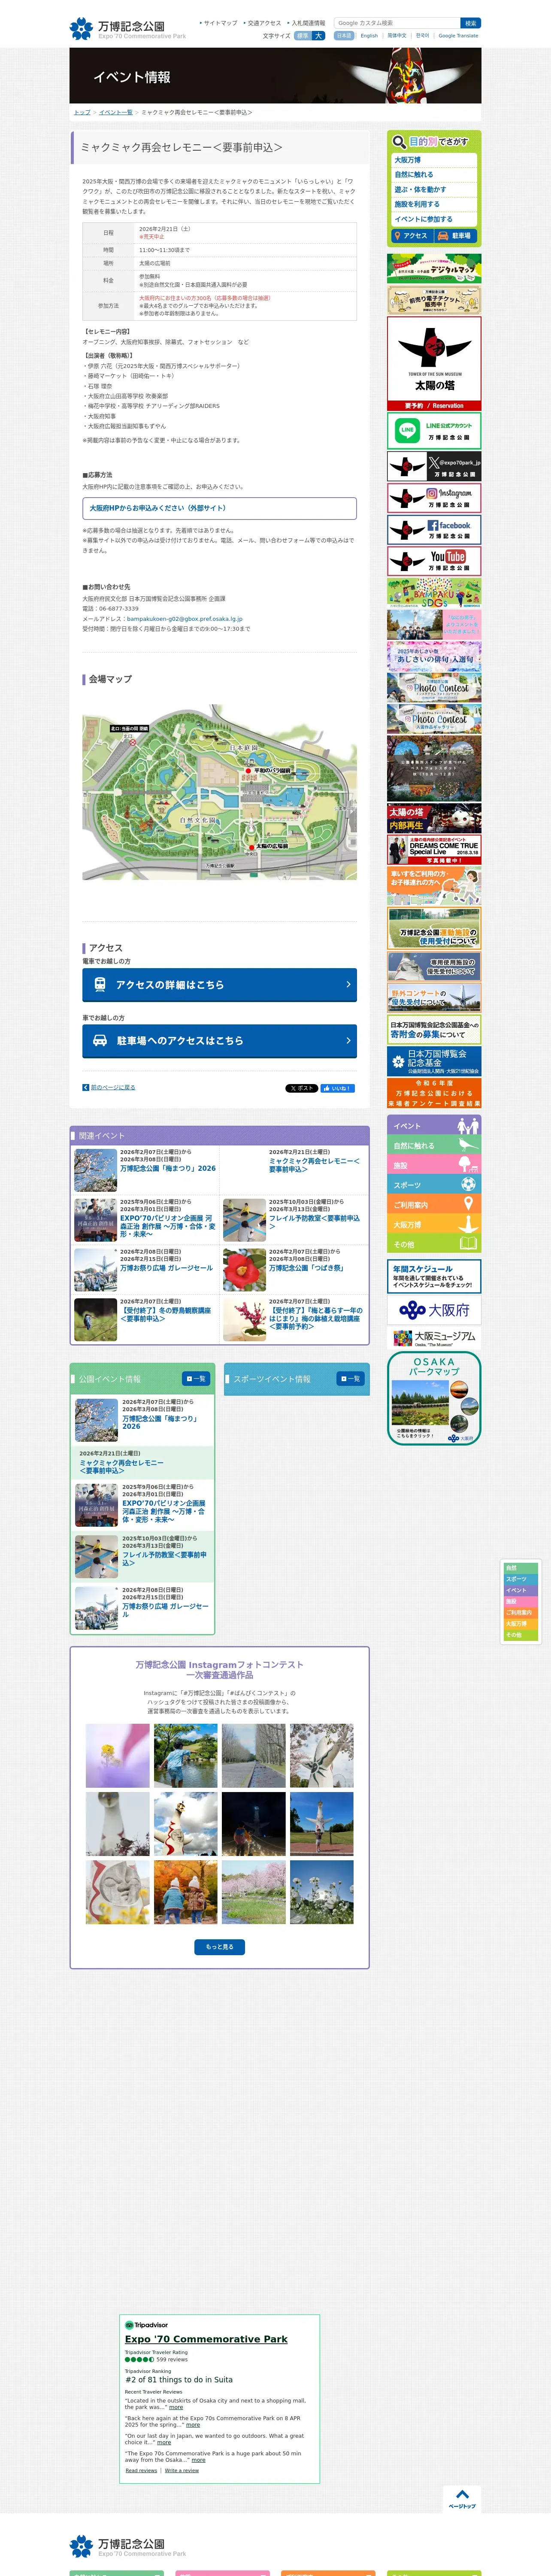The height and width of the screenshot is (2576, 551).
Task: Select 自然に触れる in 目的別でさがす
Action: point(434,175)
